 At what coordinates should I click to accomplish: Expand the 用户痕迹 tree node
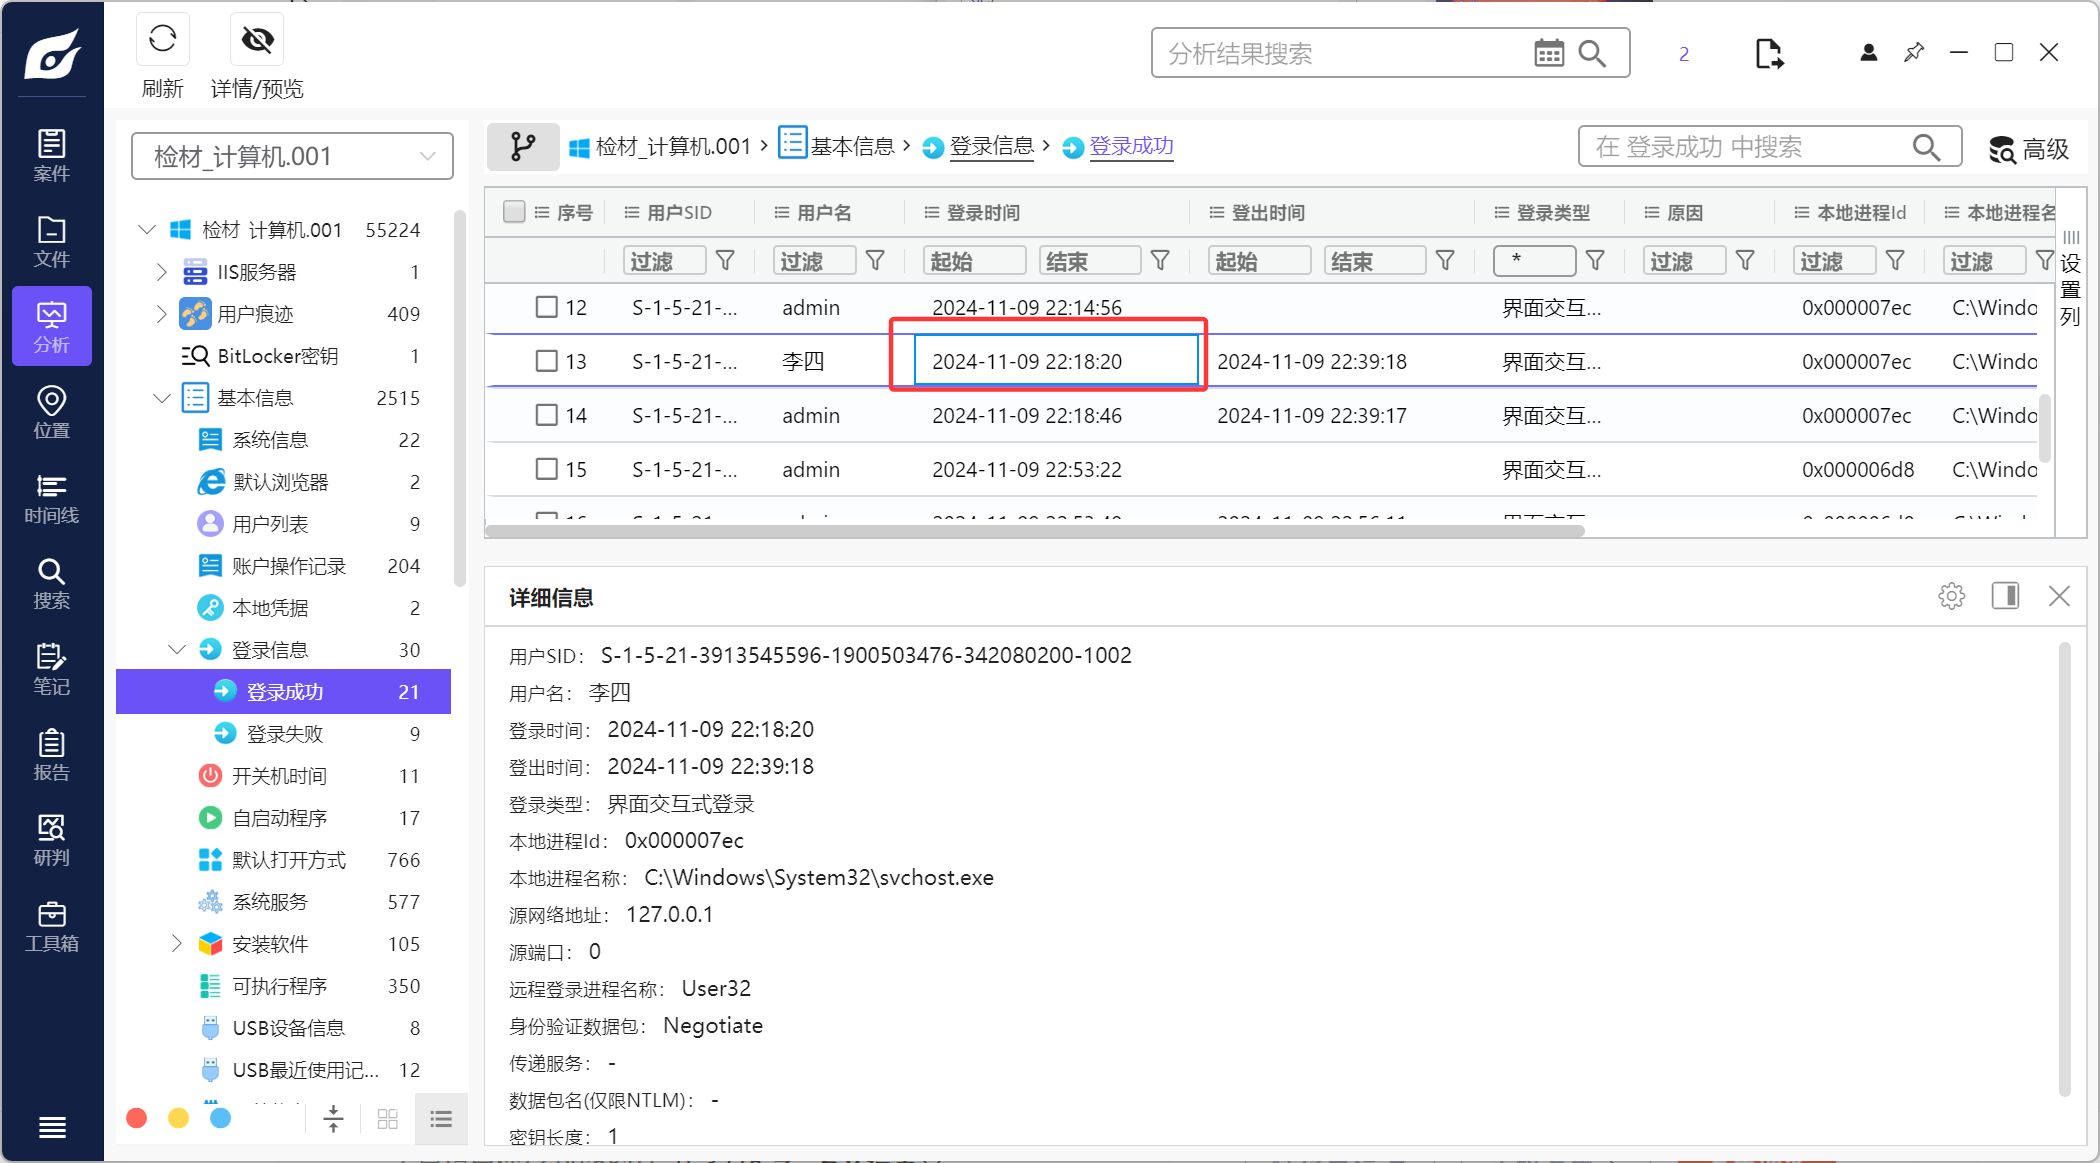tap(162, 314)
